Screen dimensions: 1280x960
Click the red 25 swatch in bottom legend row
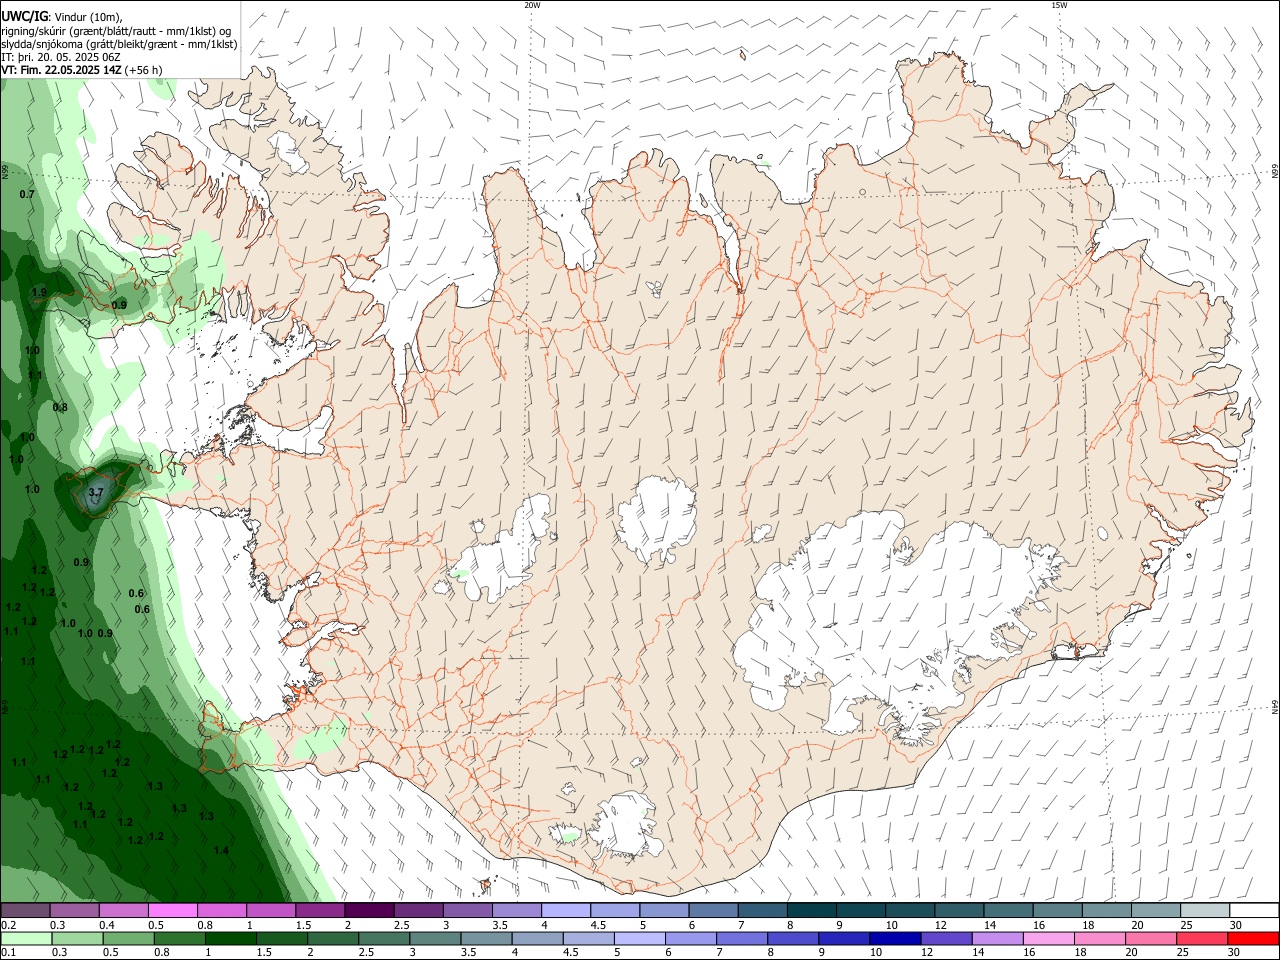[x=1202, y=939]
